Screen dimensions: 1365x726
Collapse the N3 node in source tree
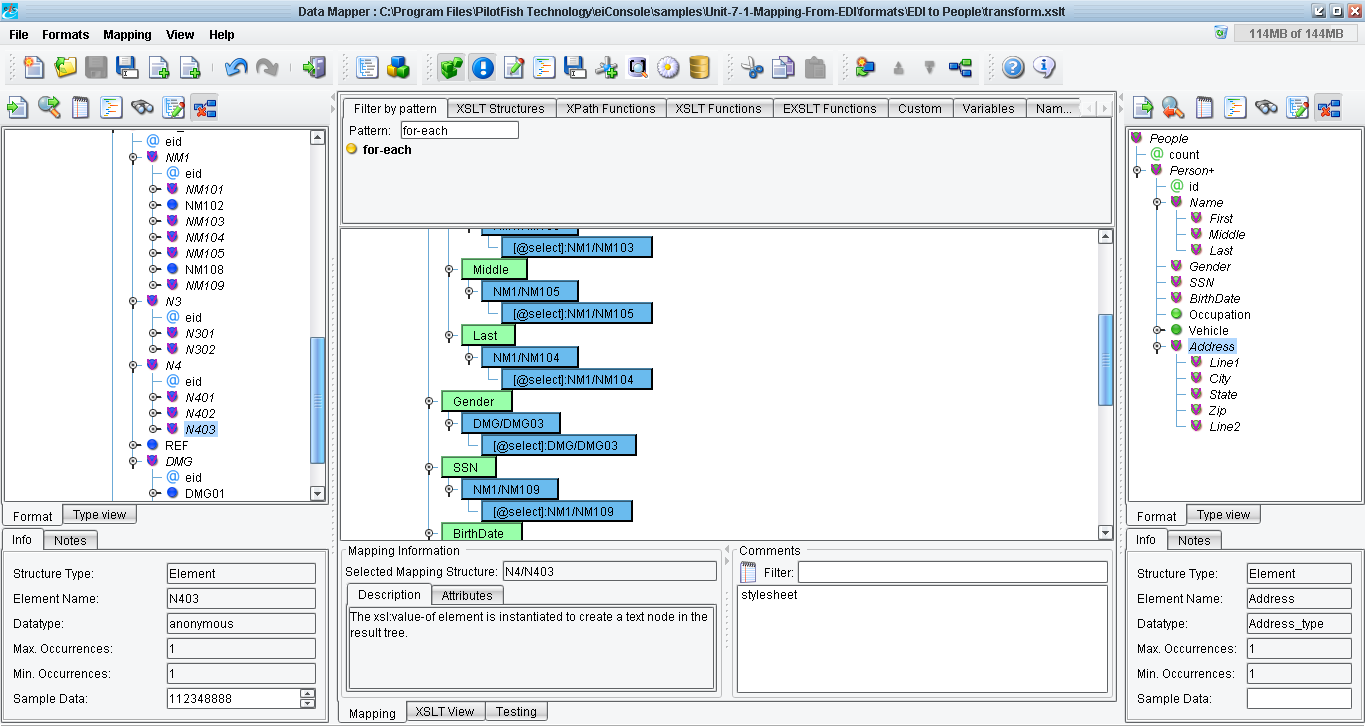(133, 302)
